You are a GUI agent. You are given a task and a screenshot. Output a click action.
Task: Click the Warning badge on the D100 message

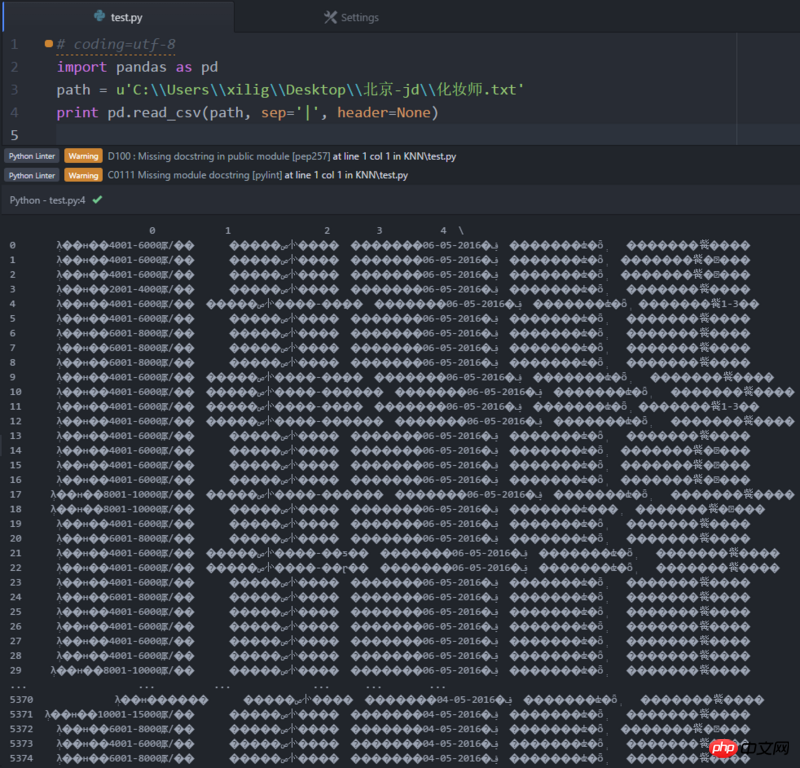(83, 156)
